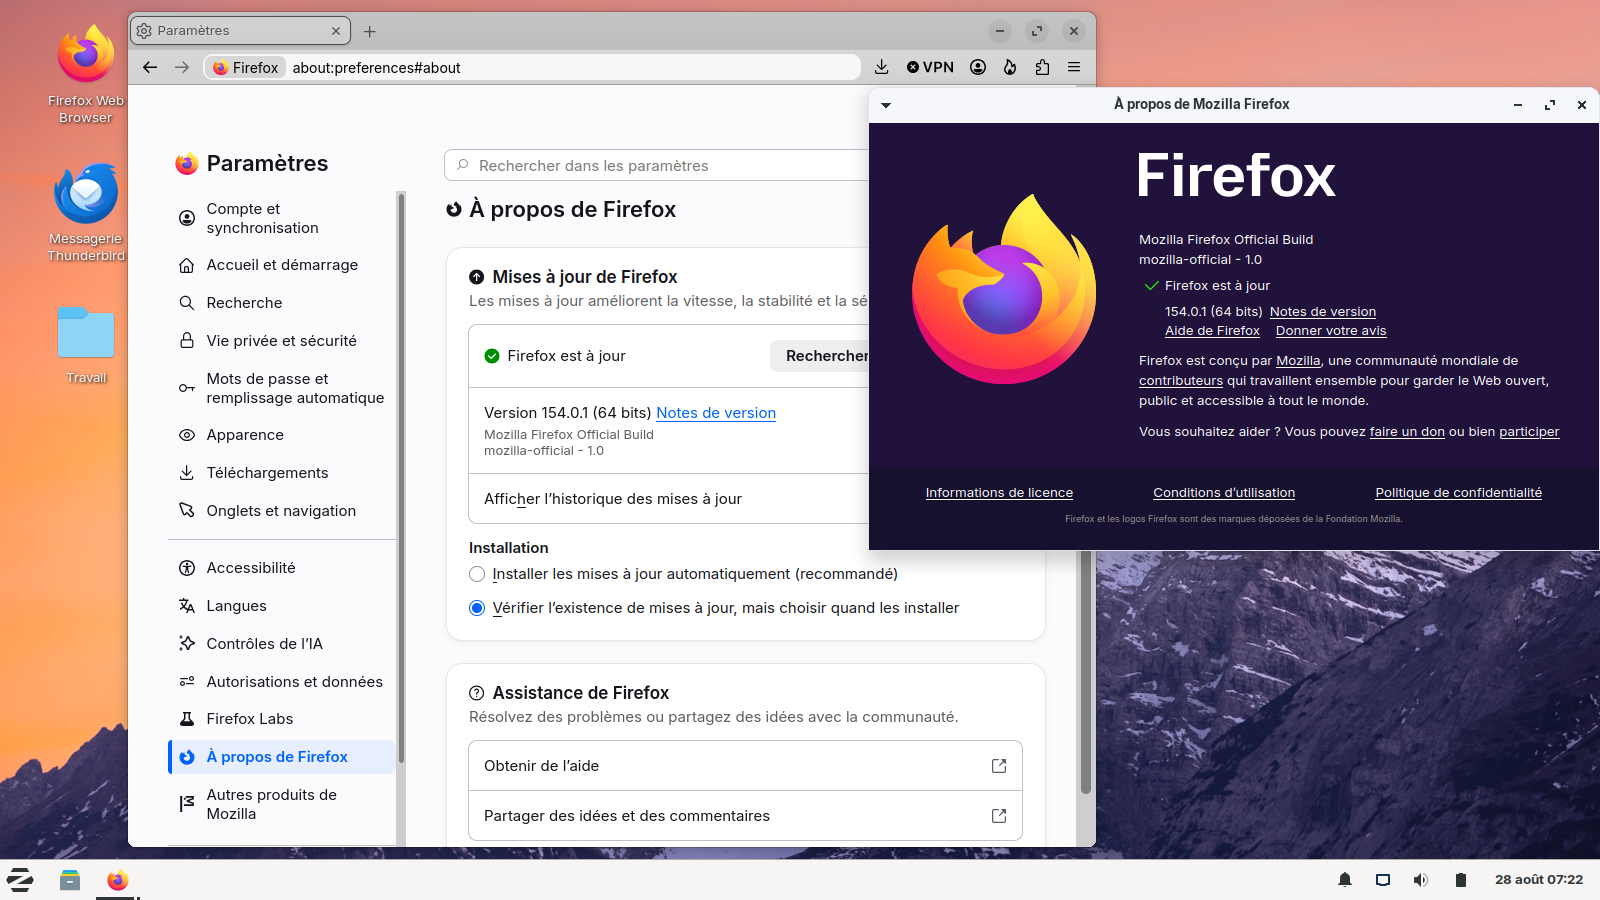Select À propos de Firefox in sidebar

click(282, 757)
